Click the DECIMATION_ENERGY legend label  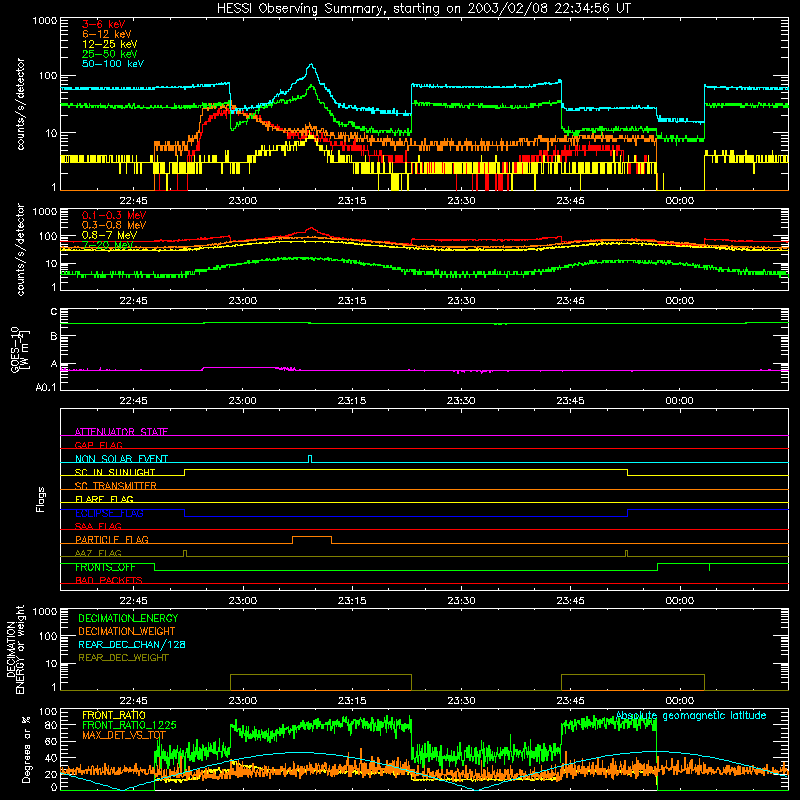click(128, 618)
